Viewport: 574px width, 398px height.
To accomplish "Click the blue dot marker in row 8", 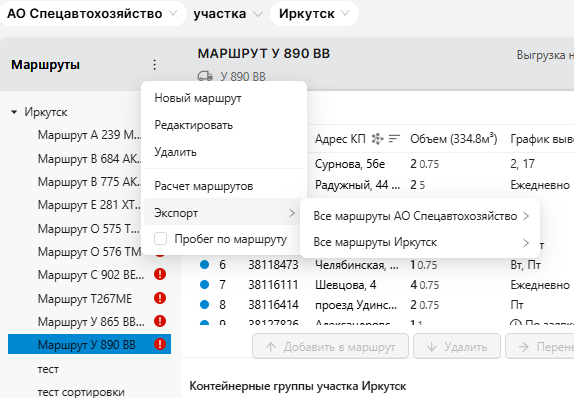I will pos(205,304).
